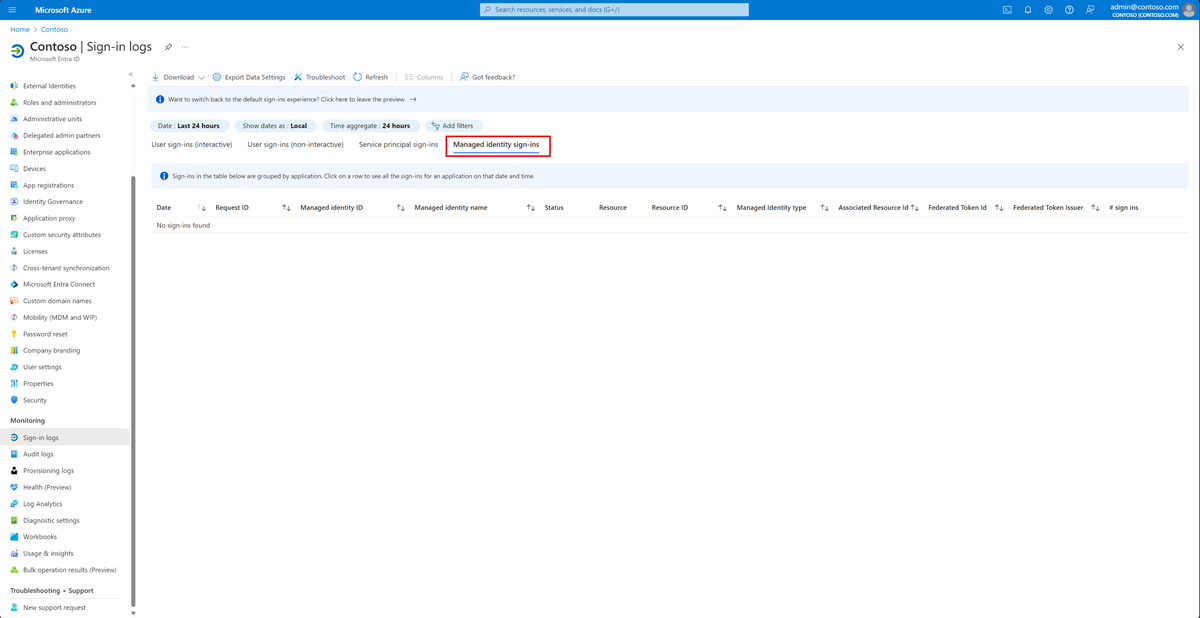Click the External Identities sidebar icon
1200x618 pixels.
coord(14,86)
